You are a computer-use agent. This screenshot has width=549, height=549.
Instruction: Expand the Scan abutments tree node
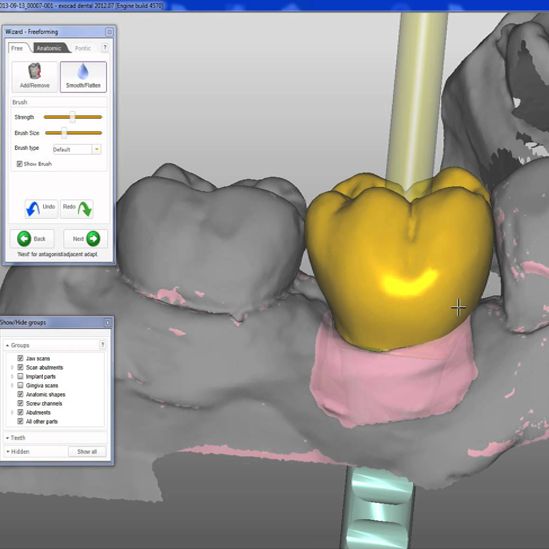(12, 367)
